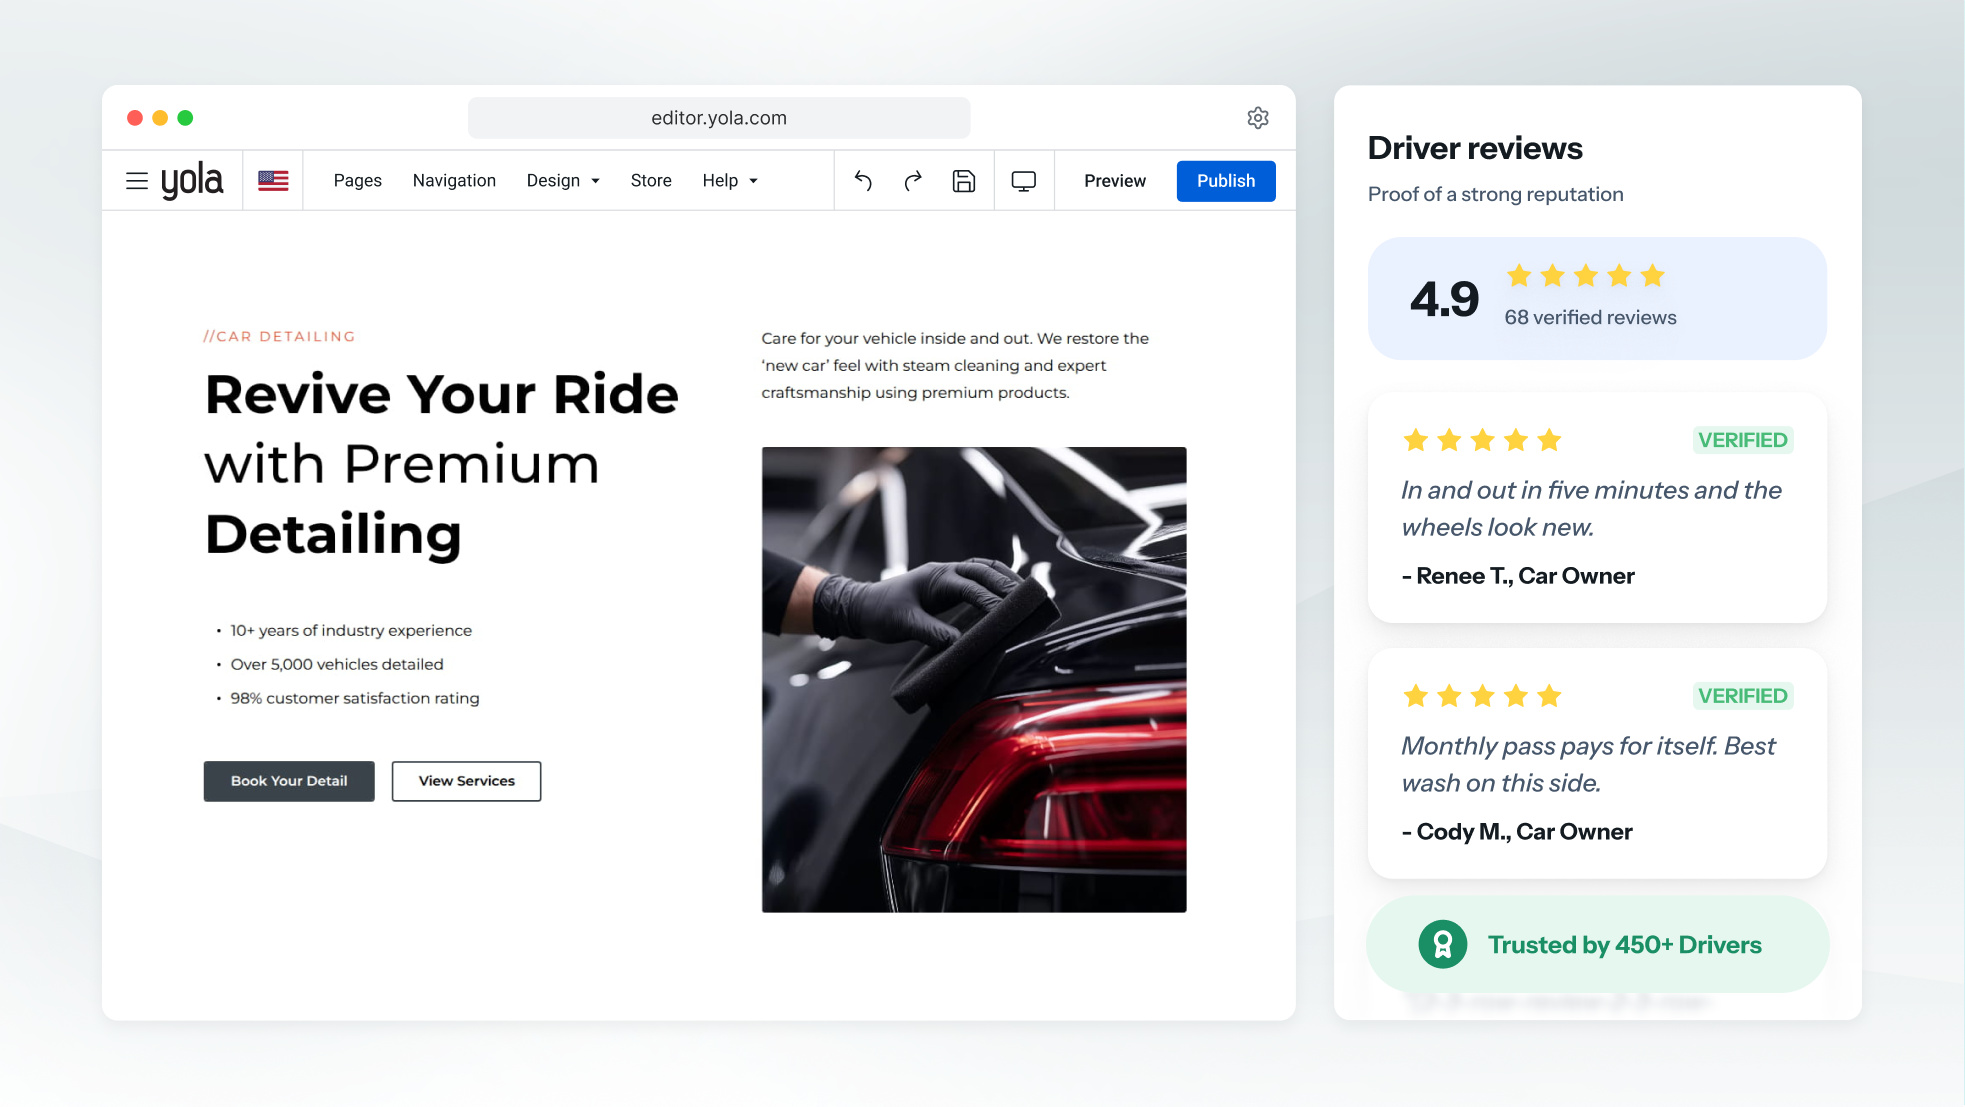The width and height of the screenshot is (1965, 1107).
Task: Switch device view with the monitor icon
Action: point(1024,181)
